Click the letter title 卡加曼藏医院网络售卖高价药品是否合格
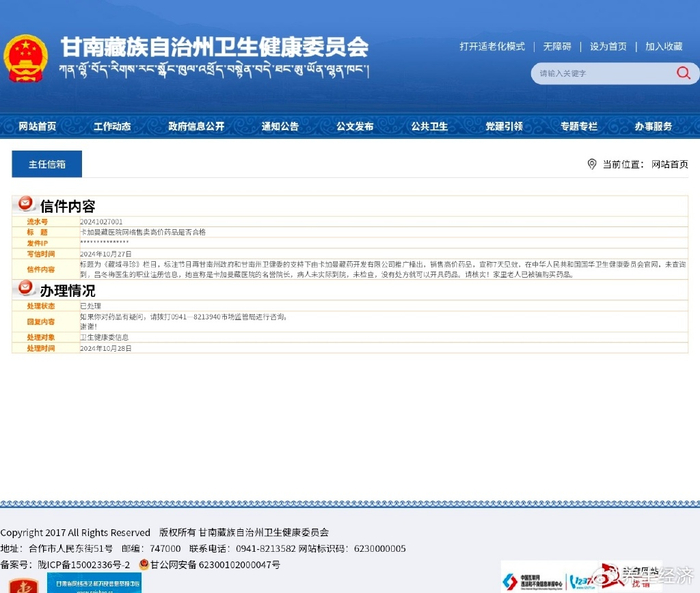This screenshot has height=593, width=700. click(143, 232)
